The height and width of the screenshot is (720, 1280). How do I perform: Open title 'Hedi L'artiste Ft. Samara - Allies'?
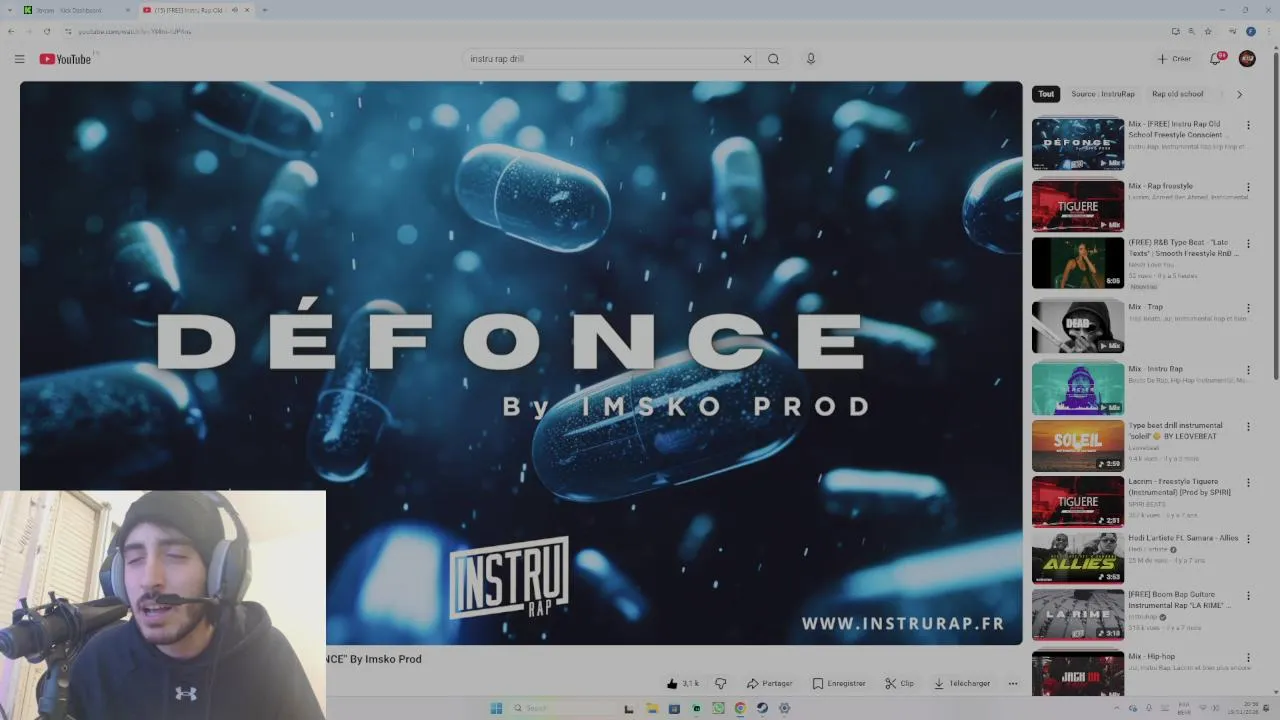tap(1183, 538)
